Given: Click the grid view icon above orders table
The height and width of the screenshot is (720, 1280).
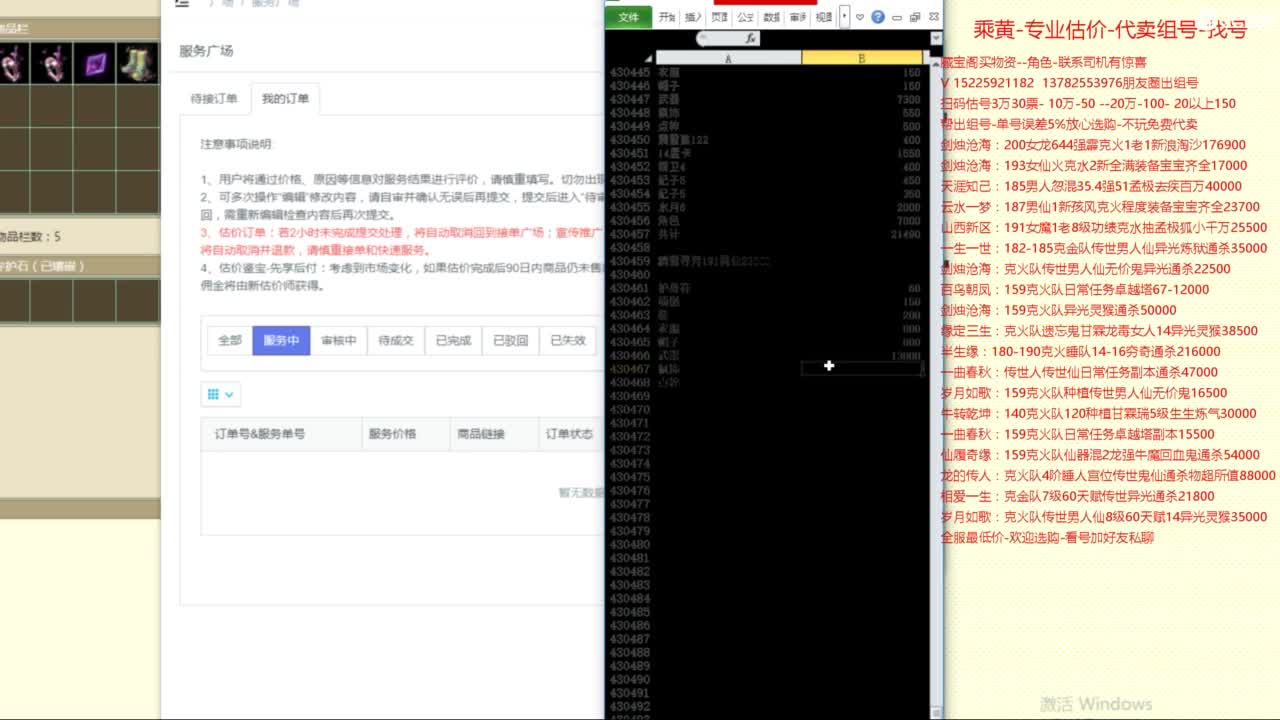Looking at the screenshot, I should [213, 395].
